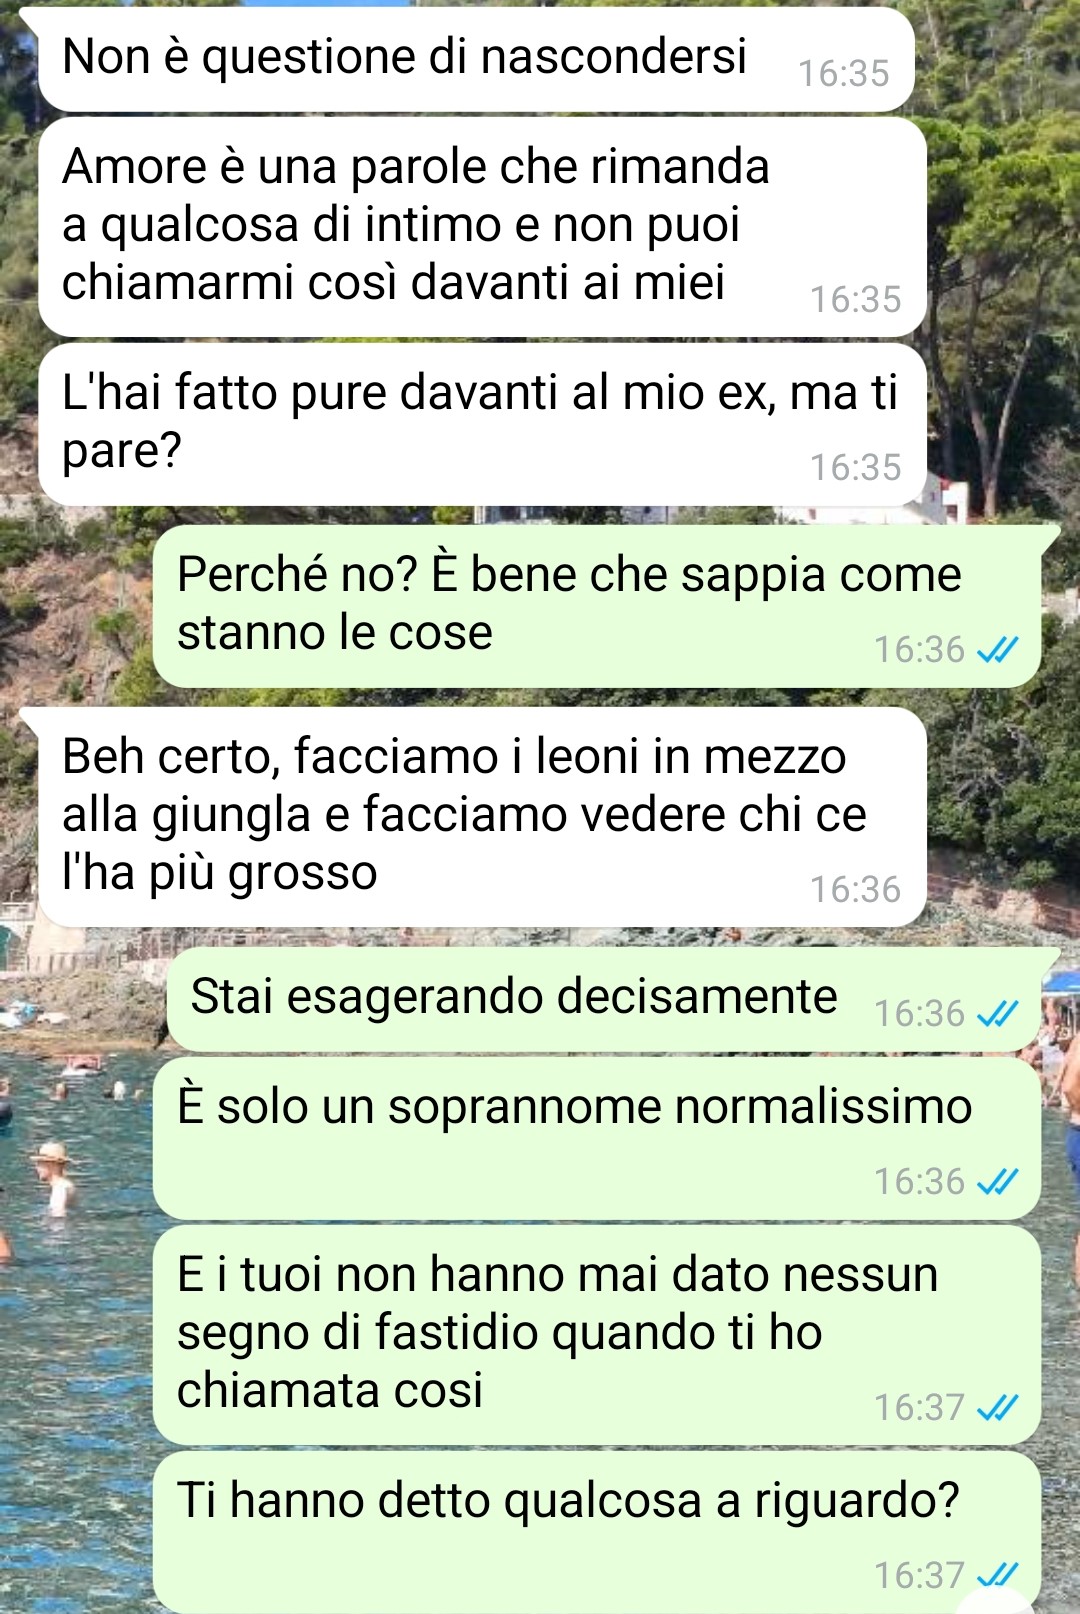Click the double-check icon on 'soprannome normalissimo' message

997,1182
